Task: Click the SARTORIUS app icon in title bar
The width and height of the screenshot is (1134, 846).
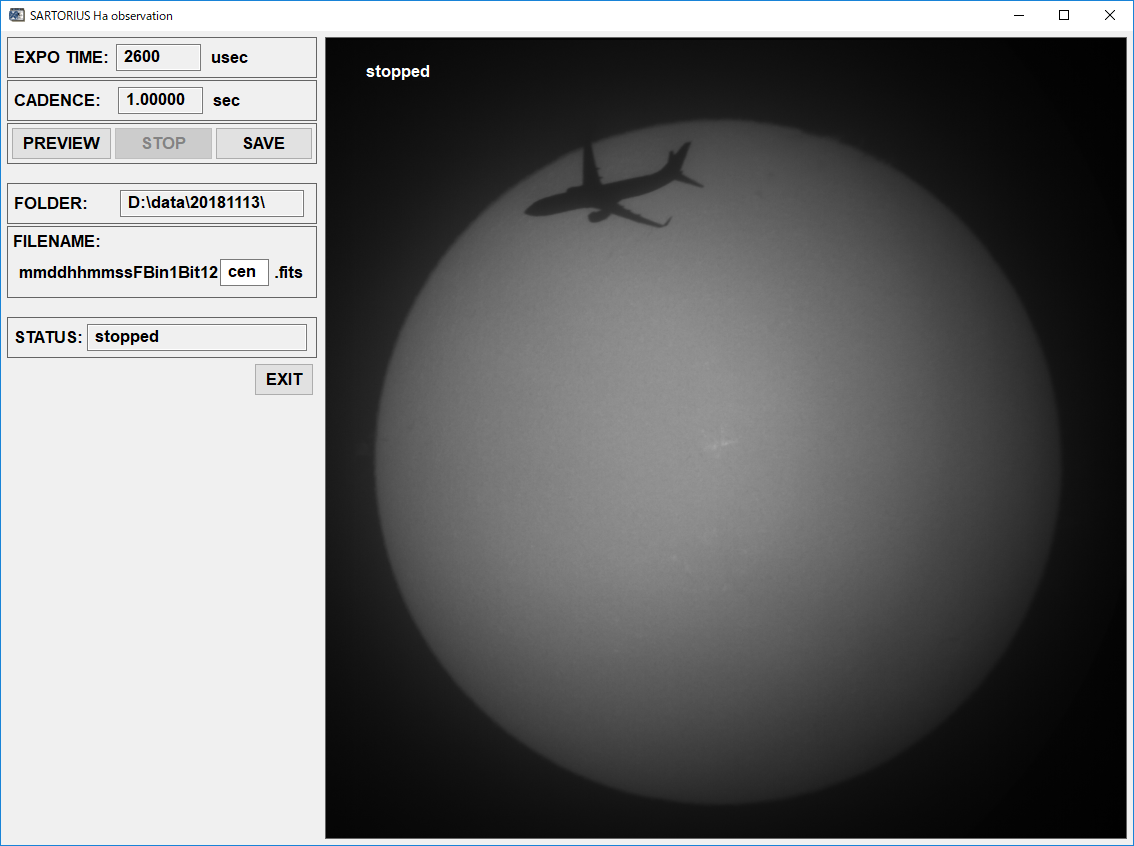Action: (17, 15)
